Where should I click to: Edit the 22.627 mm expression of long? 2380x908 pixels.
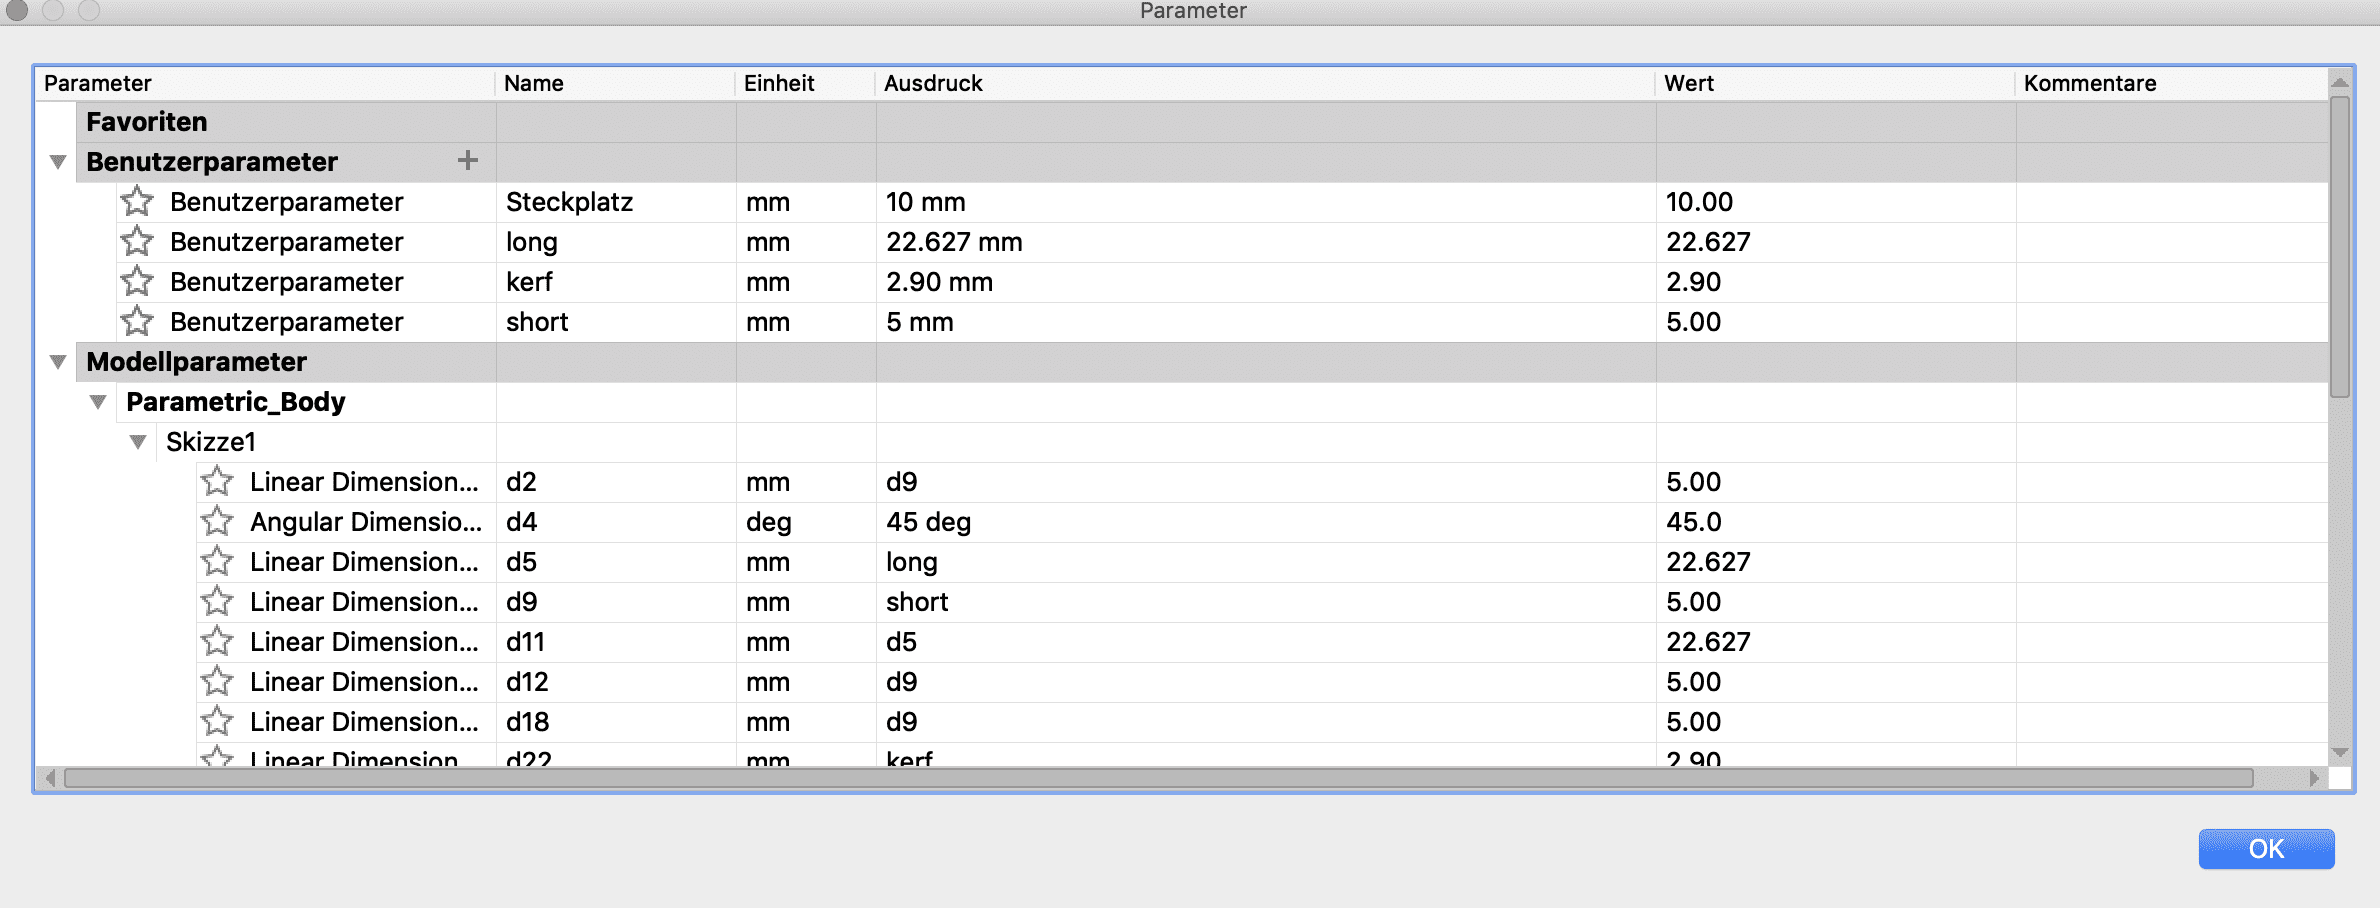pyautogui.click(x=954, y=242)
